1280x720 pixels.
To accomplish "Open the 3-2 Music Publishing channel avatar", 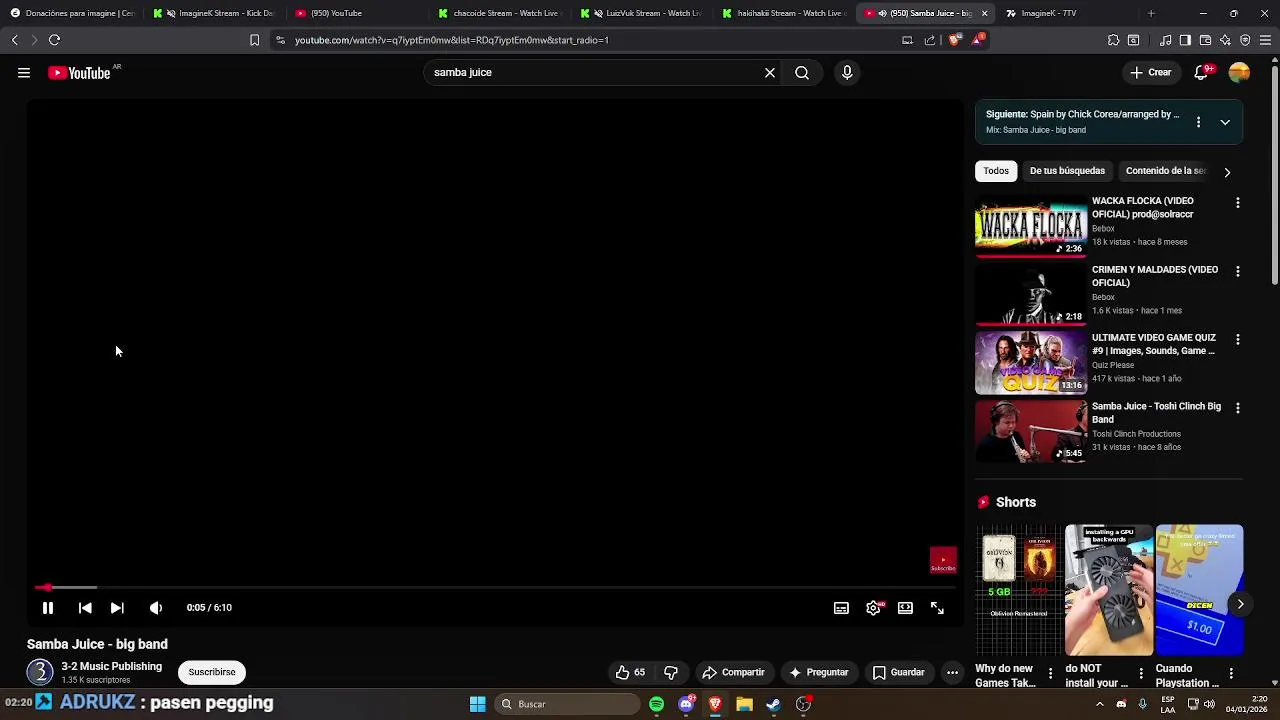I will coord(40,672).
